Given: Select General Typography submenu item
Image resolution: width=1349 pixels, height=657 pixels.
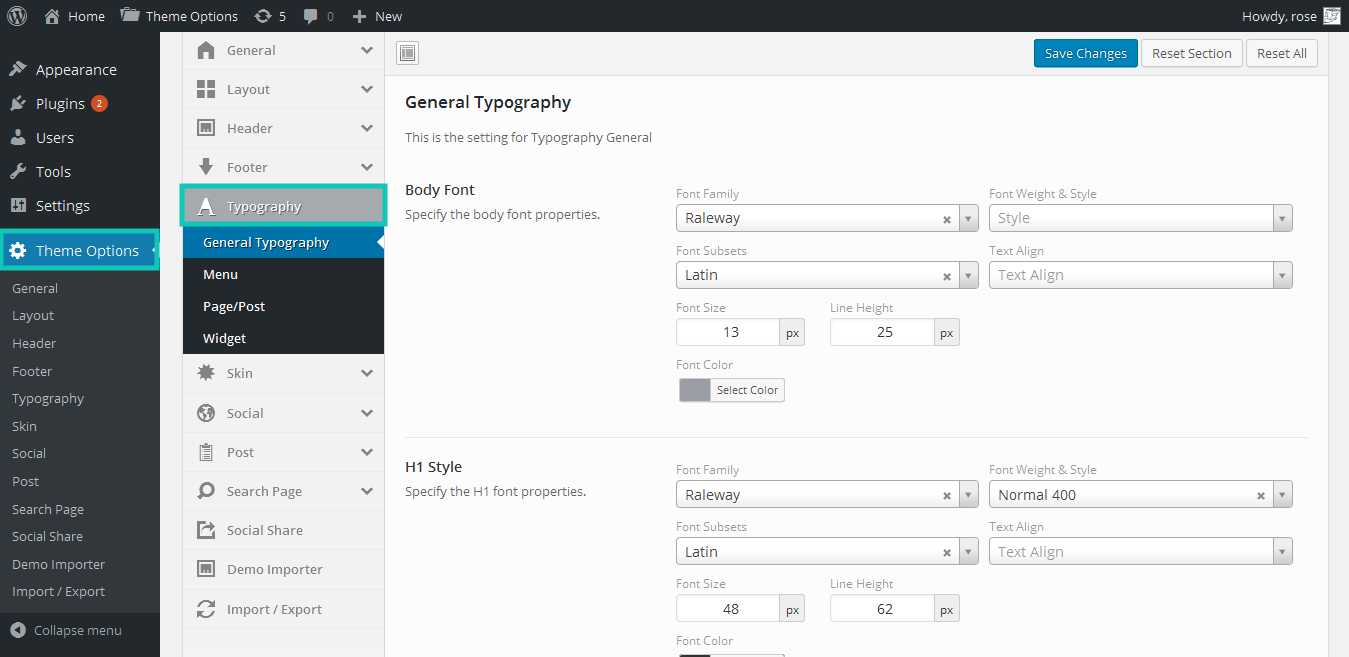Looking at the screenshot, I should (283, 242).
